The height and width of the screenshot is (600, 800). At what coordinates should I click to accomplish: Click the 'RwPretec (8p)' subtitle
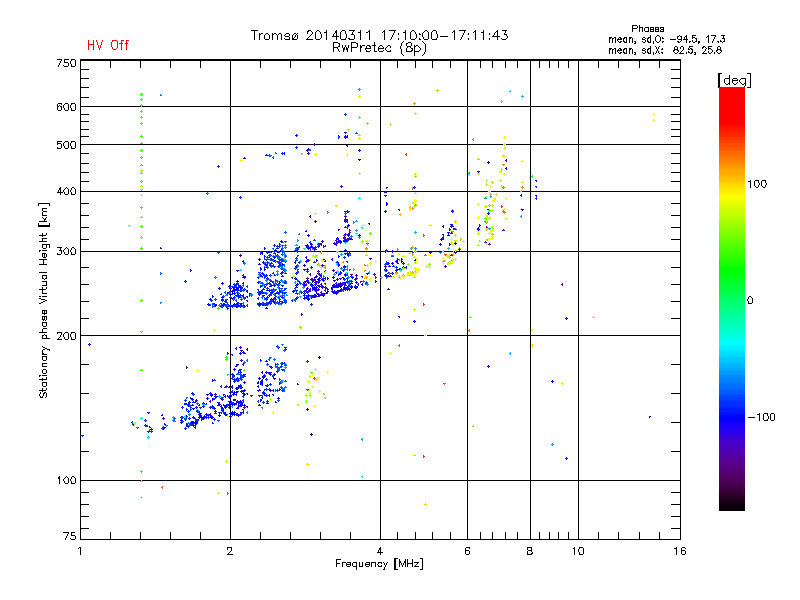coord(379,48)
